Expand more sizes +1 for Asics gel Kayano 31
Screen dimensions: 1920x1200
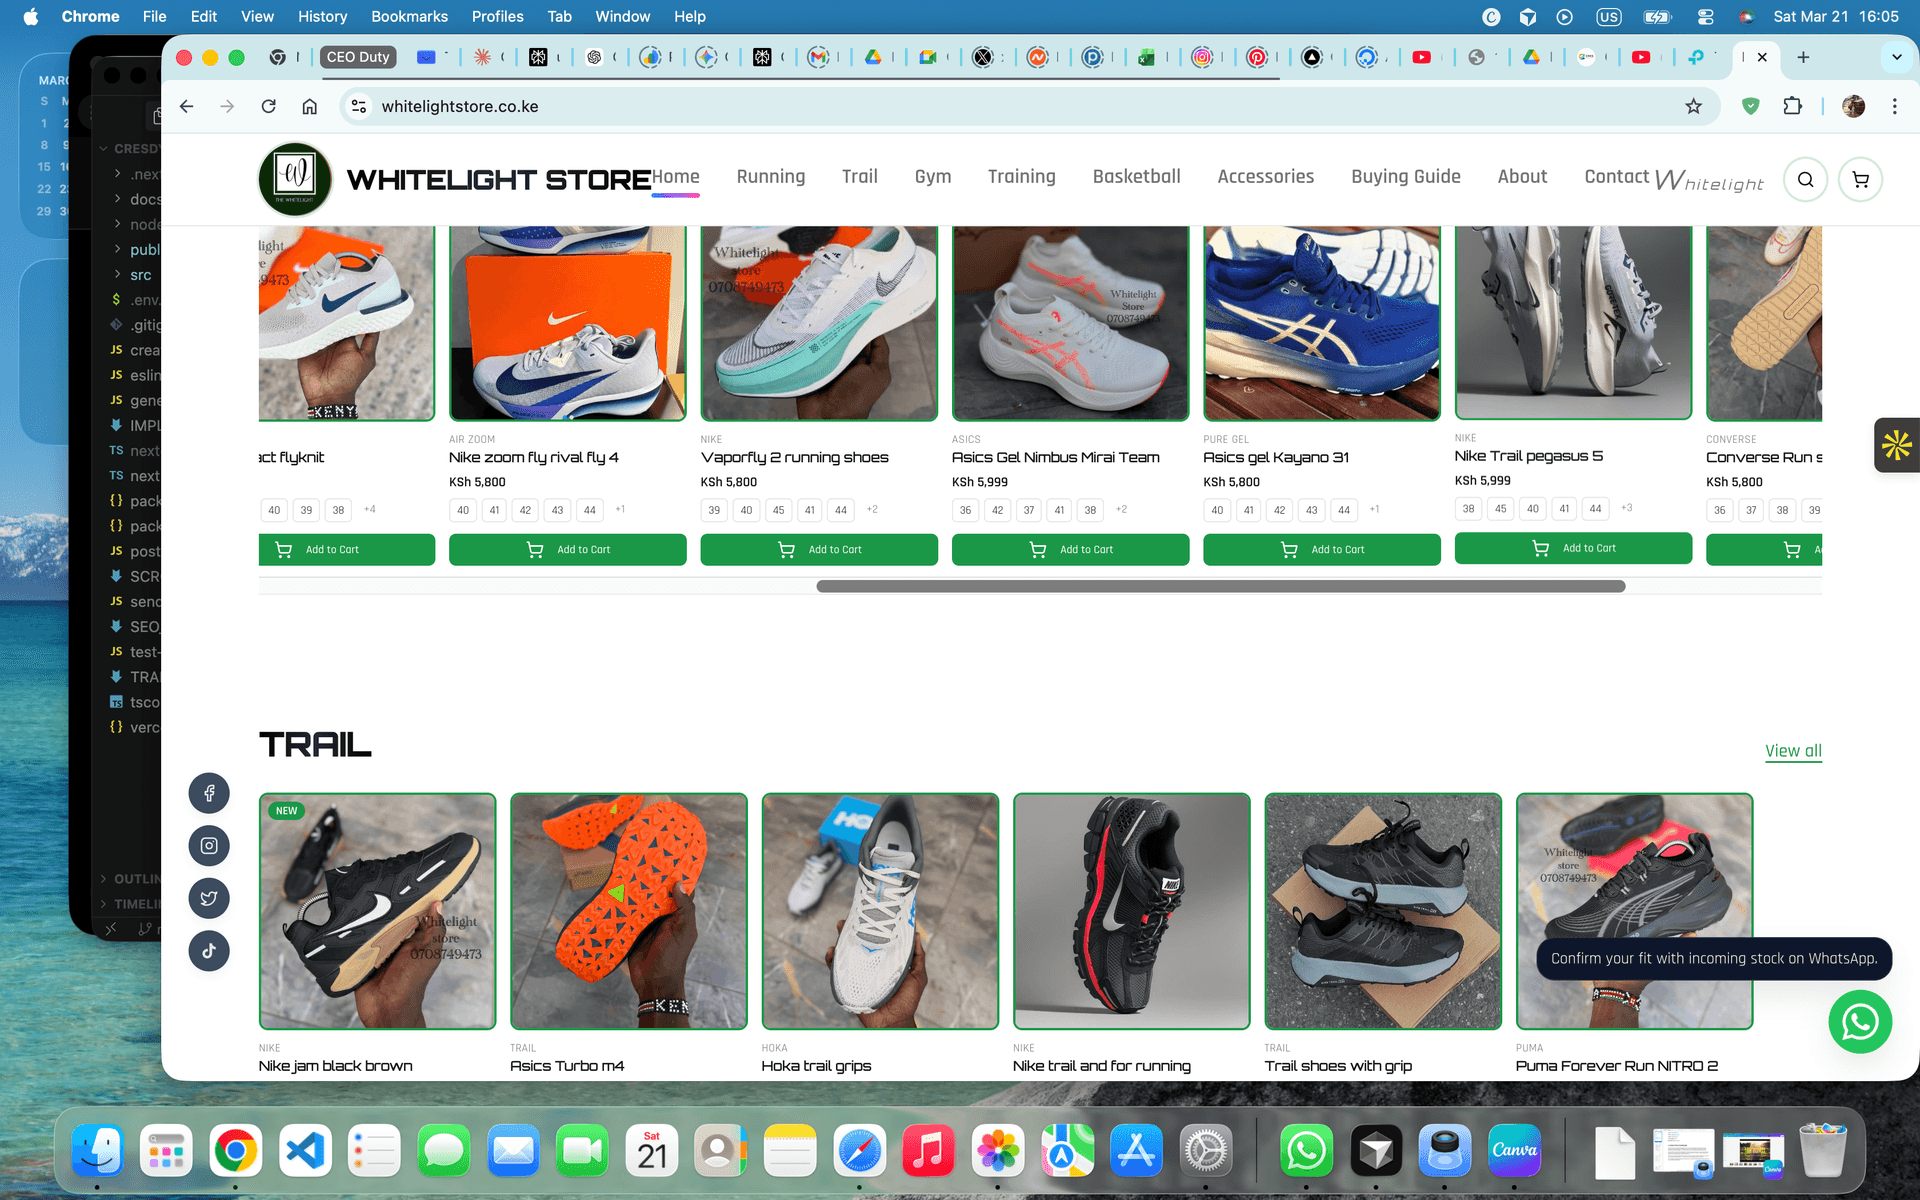point(1374,509)
